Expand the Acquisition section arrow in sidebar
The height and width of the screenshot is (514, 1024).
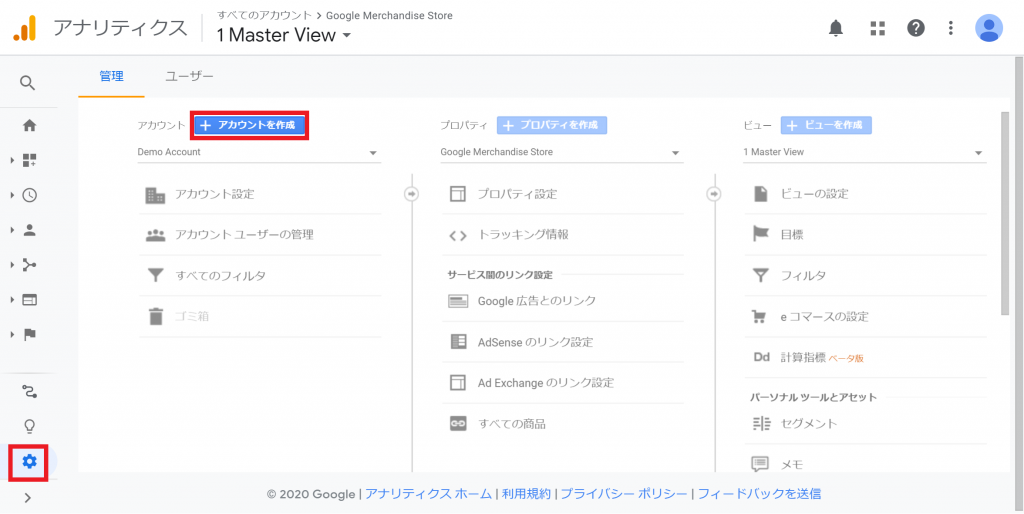12,265
